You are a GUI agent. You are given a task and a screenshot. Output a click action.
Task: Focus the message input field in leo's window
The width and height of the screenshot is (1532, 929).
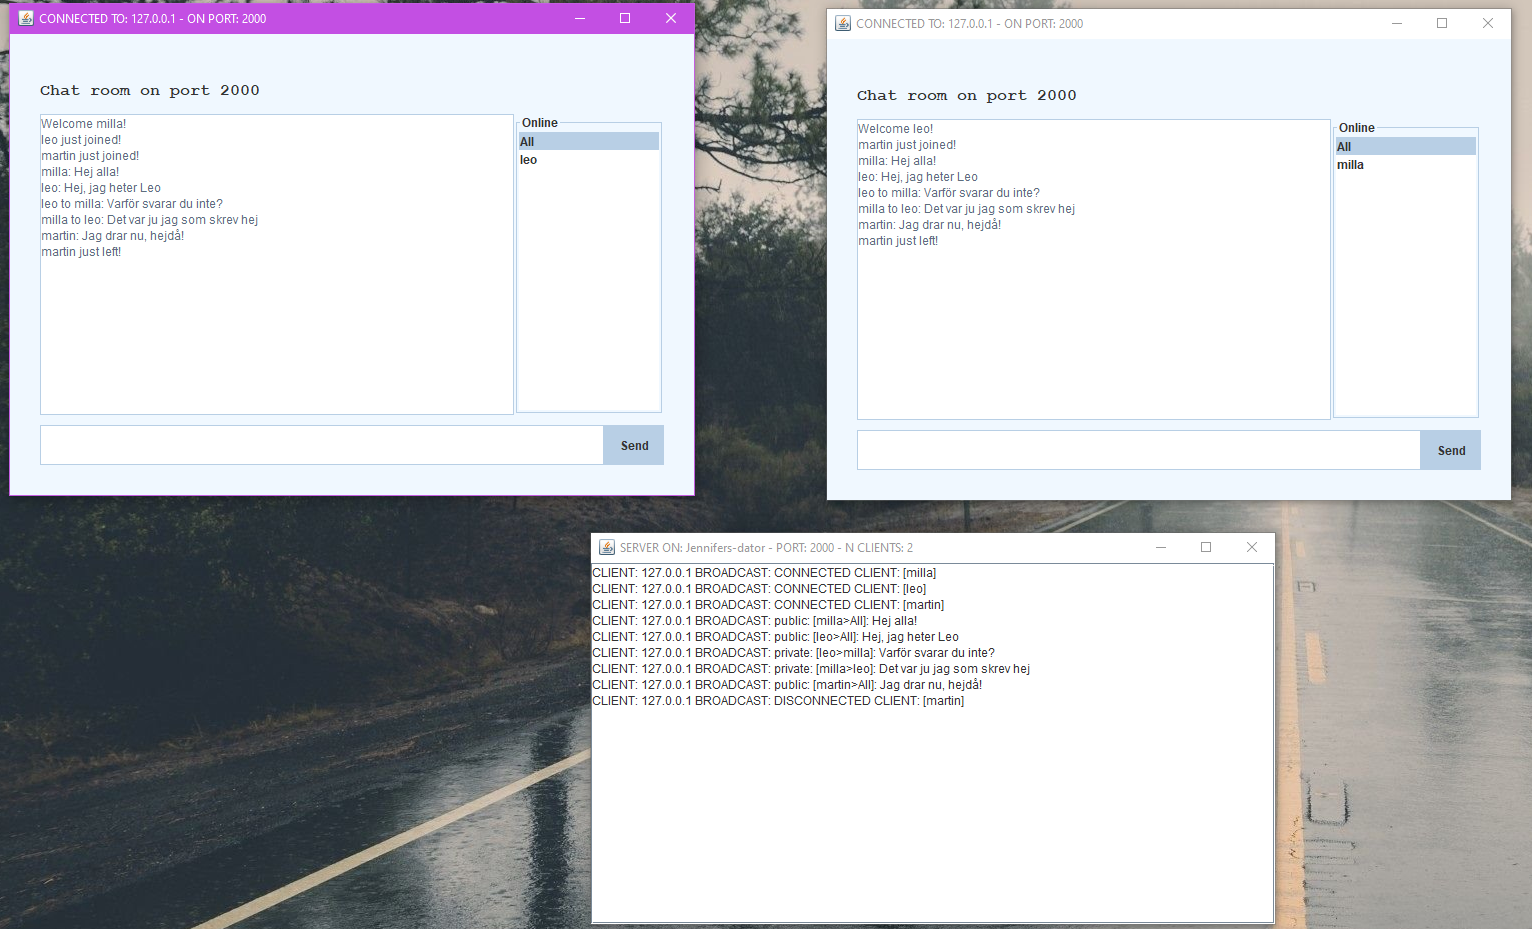click(x=1139, y=450)
